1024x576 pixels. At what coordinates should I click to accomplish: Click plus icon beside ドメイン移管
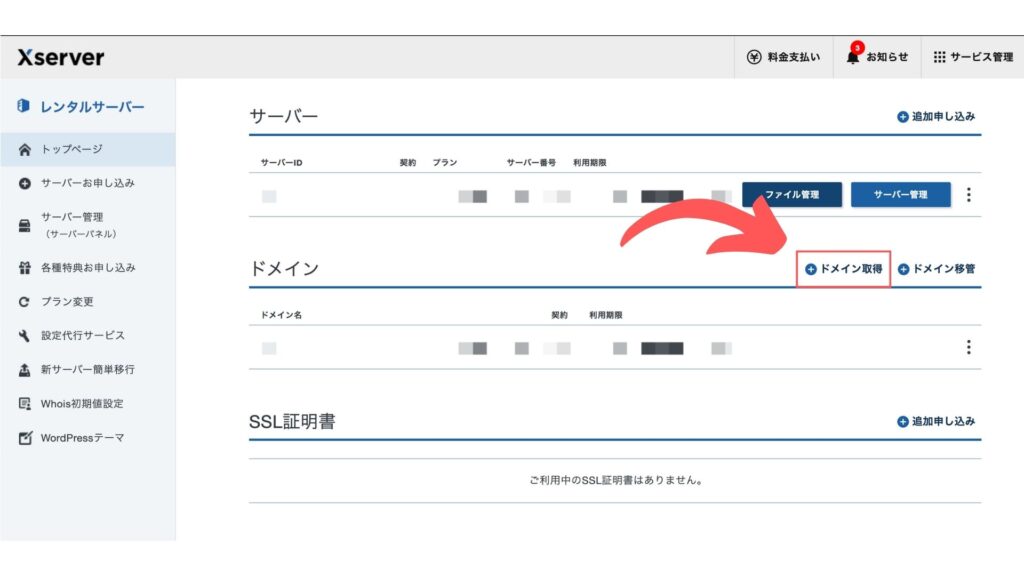click(903, 269)
